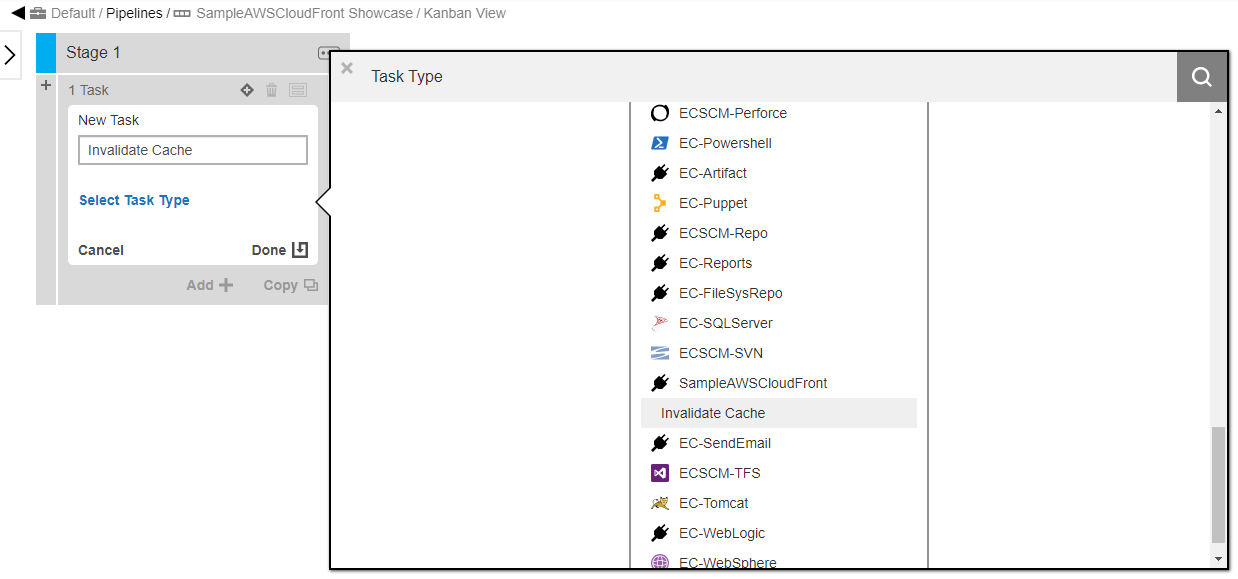Image resolution: width=1238 pixels, height=579 pixels.
Task: Click the EC-Tomcat cat icon
Action: tap(659, 503)
